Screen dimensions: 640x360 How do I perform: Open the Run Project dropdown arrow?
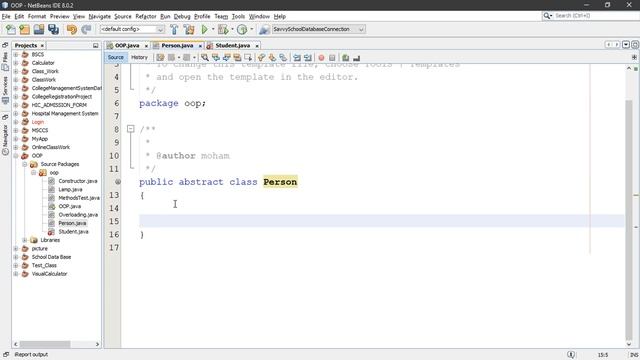pos(213,29)
